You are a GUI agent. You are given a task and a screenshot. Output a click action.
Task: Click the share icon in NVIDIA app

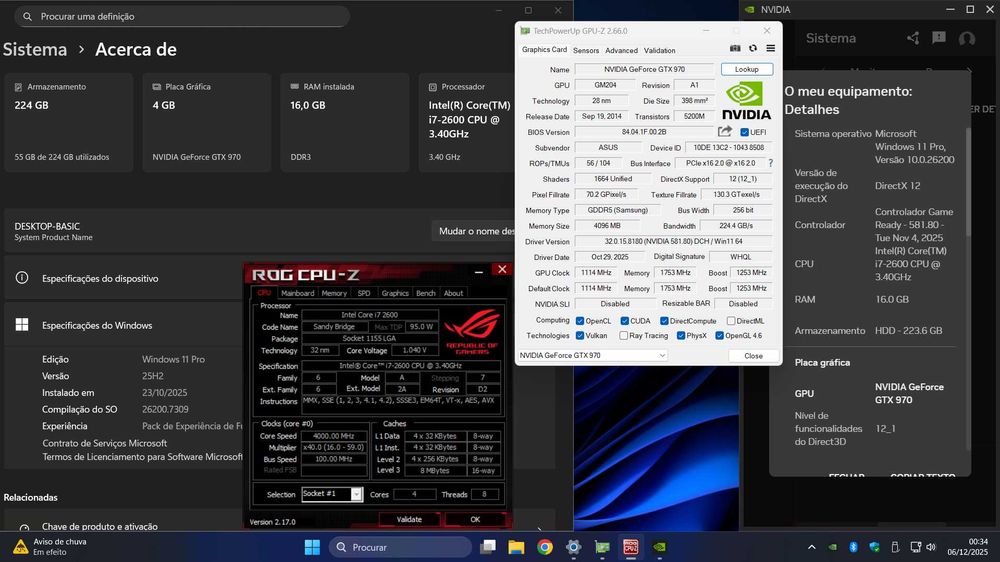(x=913, y=38)
